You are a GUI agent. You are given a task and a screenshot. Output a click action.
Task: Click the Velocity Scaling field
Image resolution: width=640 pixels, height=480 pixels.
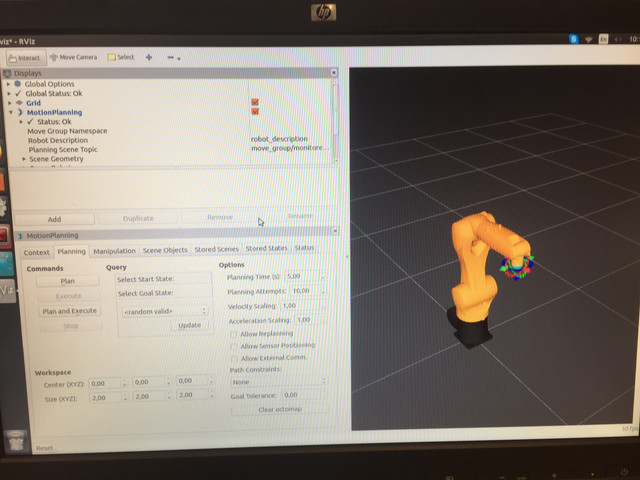pos(302,305)
